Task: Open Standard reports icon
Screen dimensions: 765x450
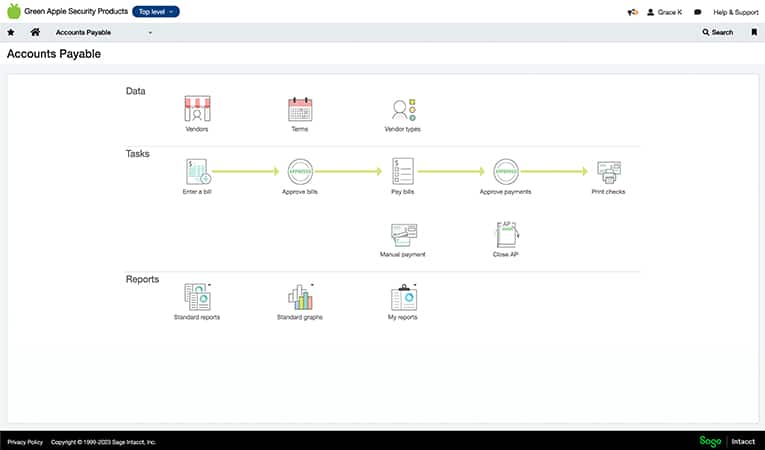Action: [198, 297]
